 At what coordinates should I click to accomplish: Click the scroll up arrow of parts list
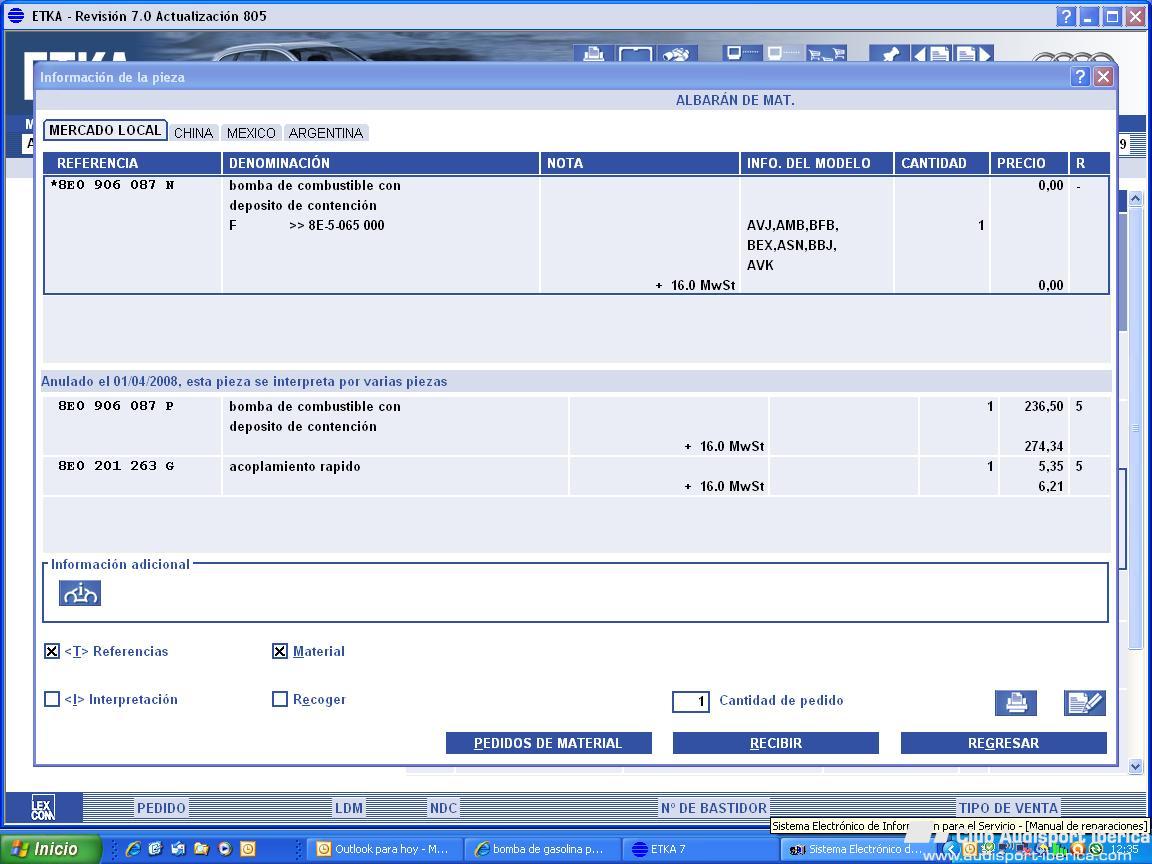tap(1135, 198)
